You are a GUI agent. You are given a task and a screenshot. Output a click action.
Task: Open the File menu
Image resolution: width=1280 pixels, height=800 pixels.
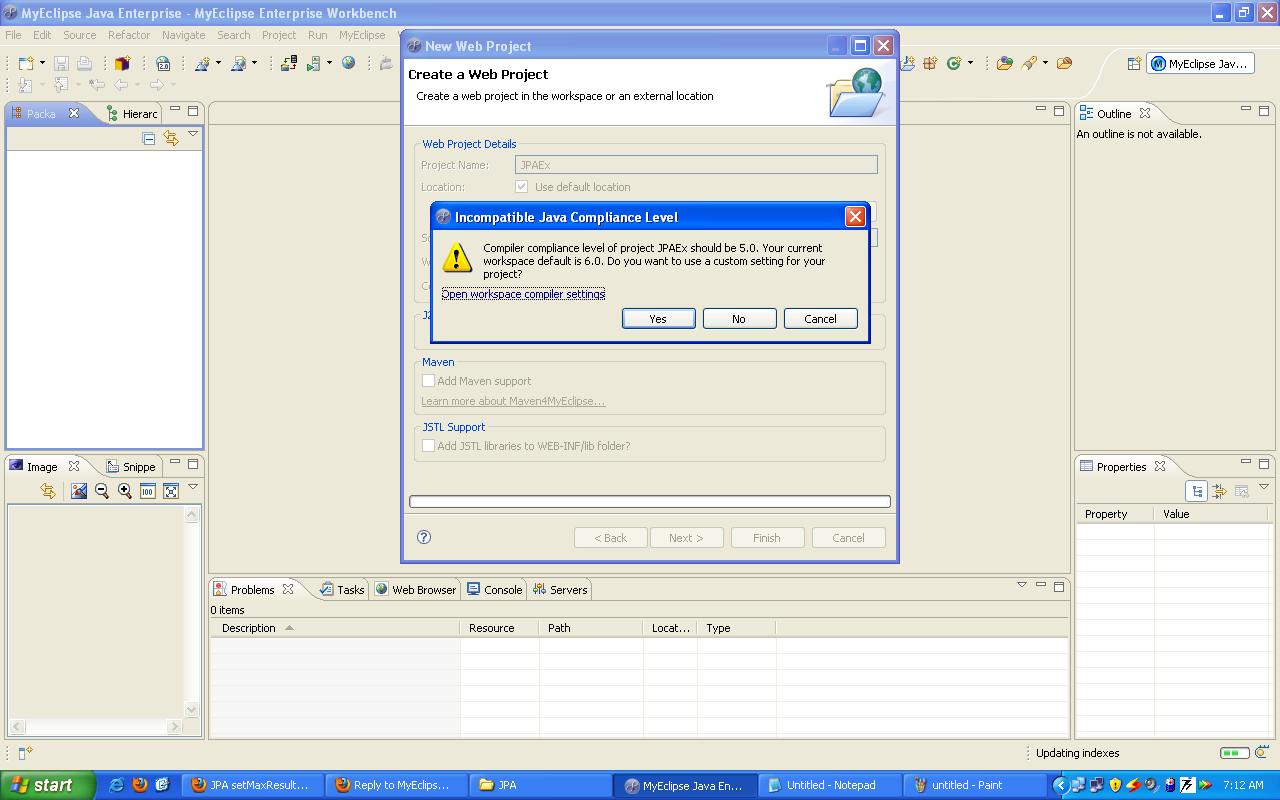tap(13, 35)
